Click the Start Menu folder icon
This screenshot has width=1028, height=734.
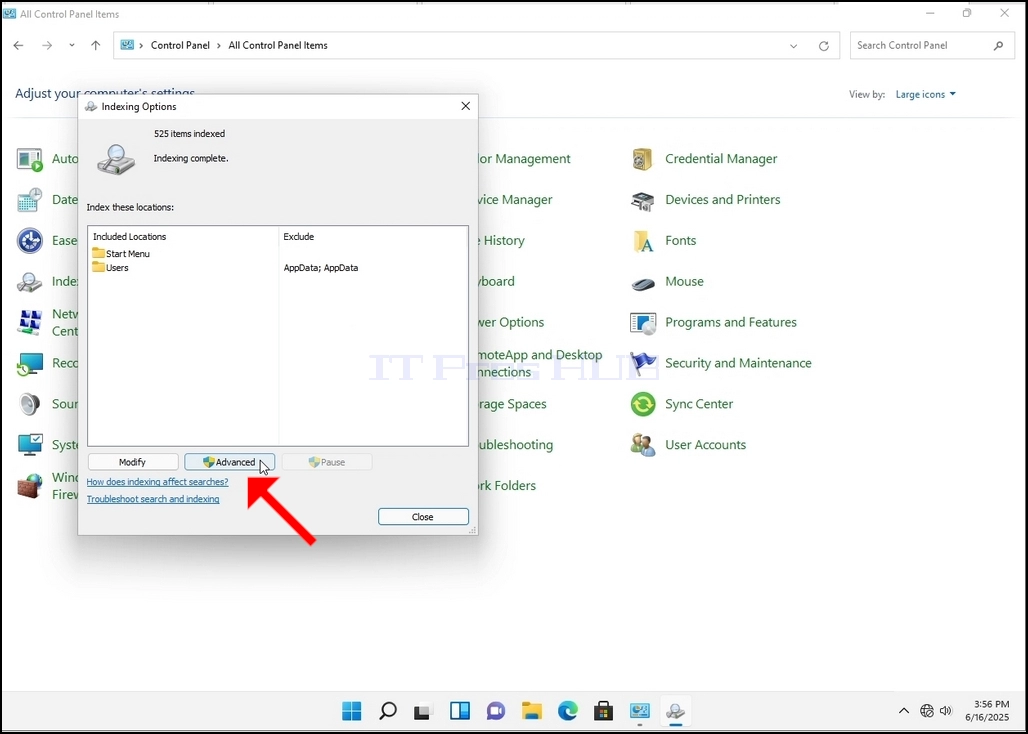click(x=98, y=253)
